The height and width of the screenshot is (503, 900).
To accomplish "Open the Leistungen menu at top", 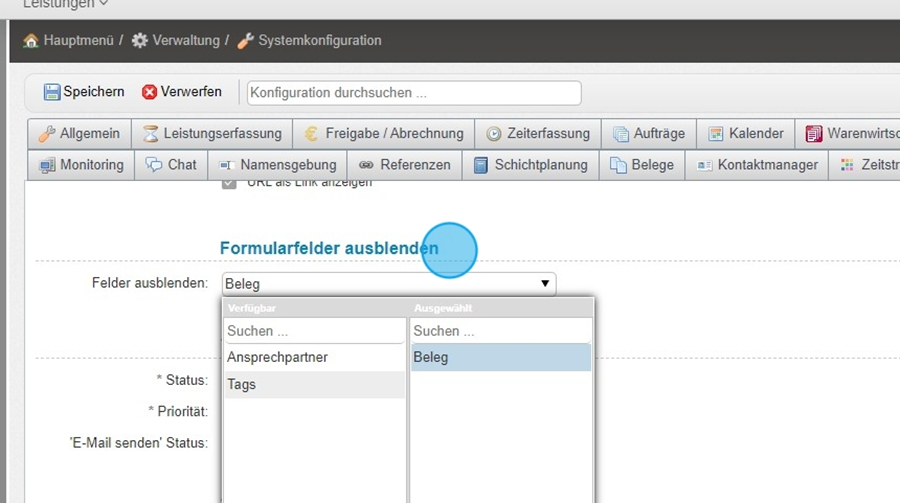I will pos(65,4).
